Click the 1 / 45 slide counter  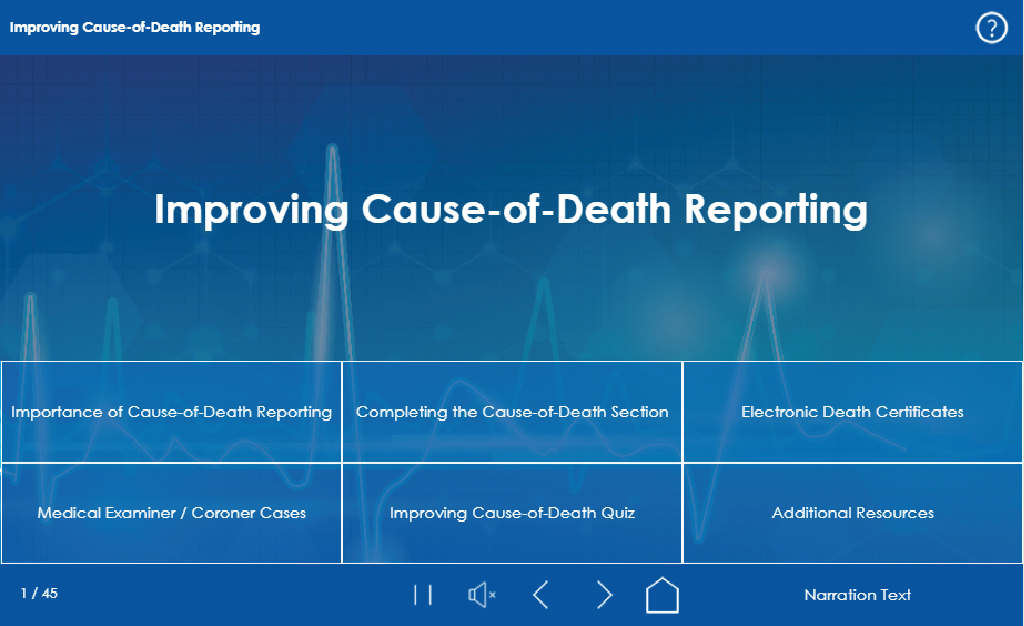(x=38, y=592)
